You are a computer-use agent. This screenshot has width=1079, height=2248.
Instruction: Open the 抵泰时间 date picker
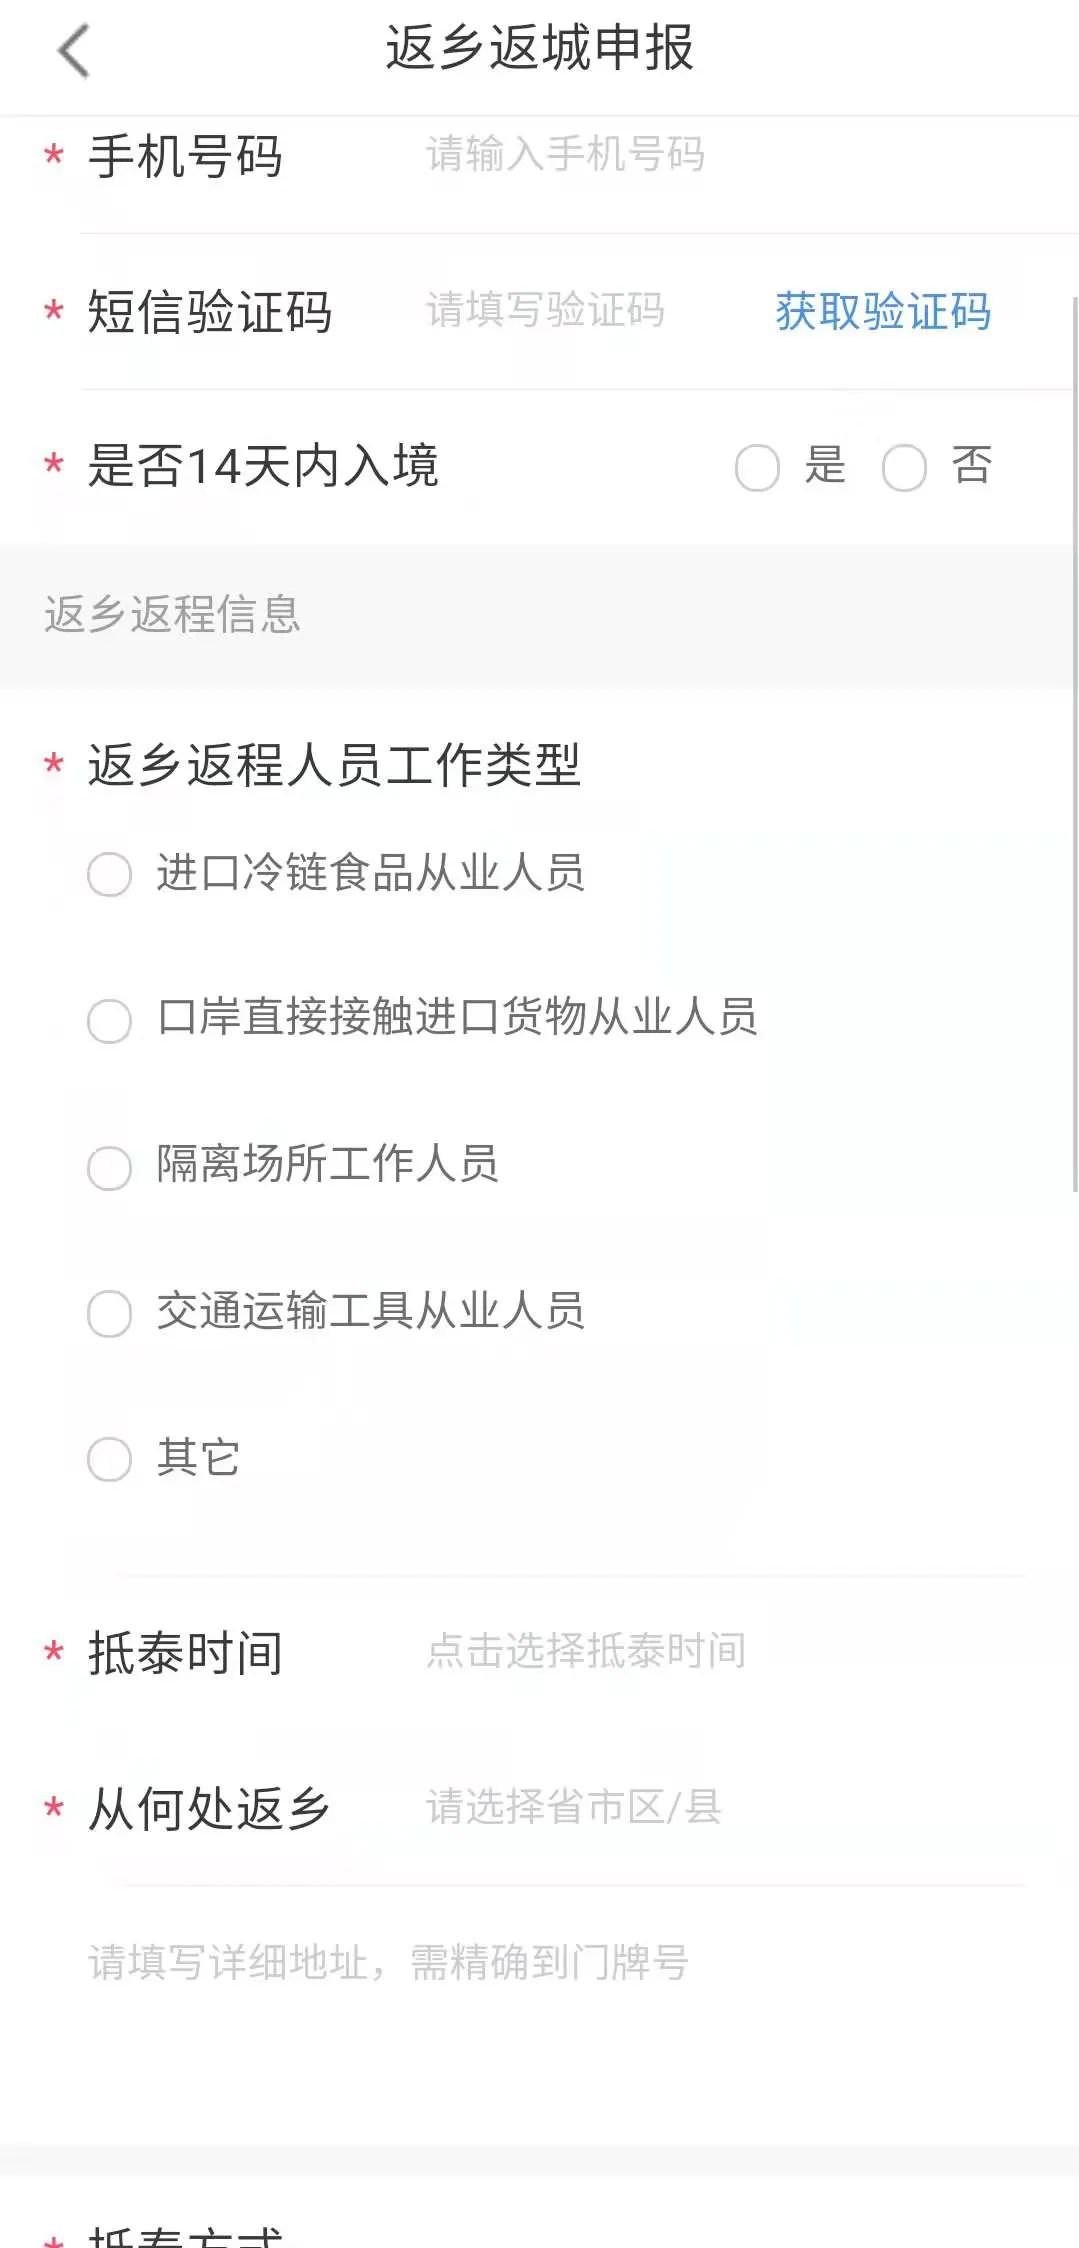click(586, 1651)
